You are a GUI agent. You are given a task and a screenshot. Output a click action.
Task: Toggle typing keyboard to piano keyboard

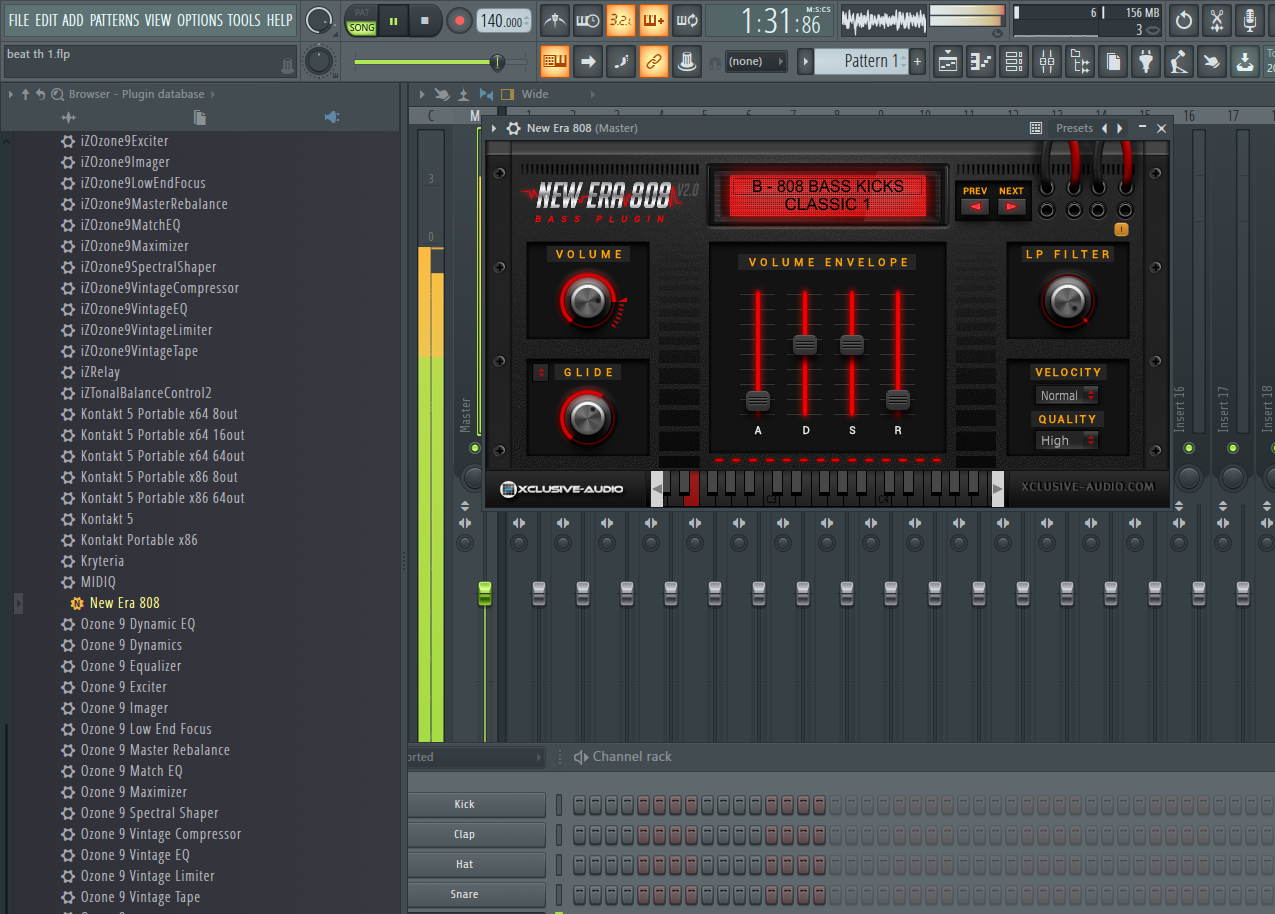click(x=555, y=62)
